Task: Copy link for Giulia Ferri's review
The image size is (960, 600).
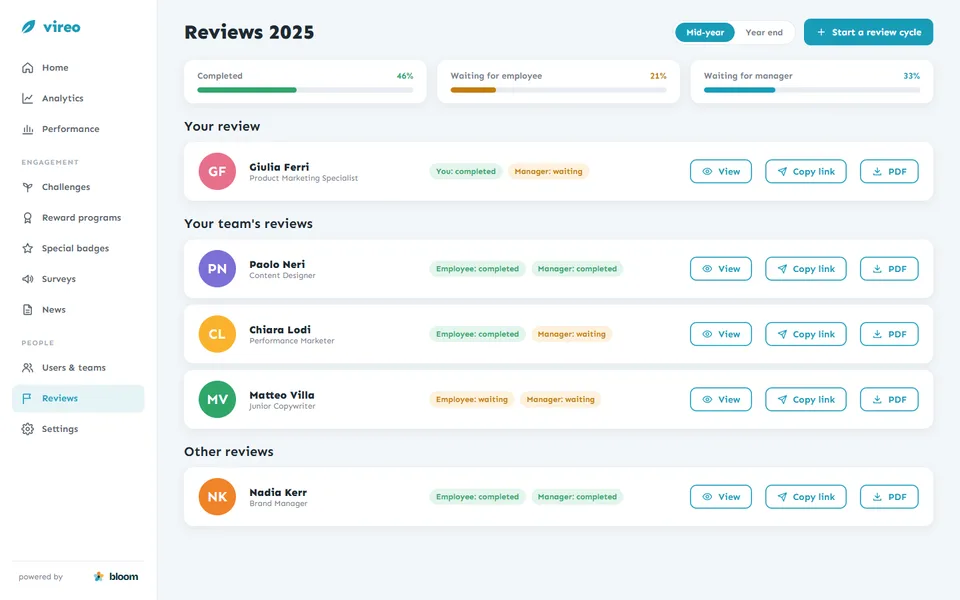Action: point(806,171)
